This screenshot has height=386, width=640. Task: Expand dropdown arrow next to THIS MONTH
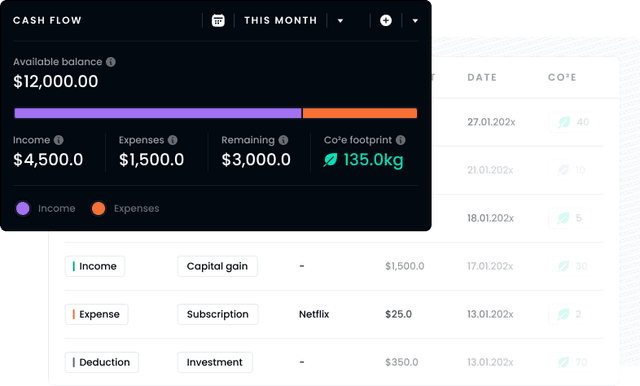point(340,21)
